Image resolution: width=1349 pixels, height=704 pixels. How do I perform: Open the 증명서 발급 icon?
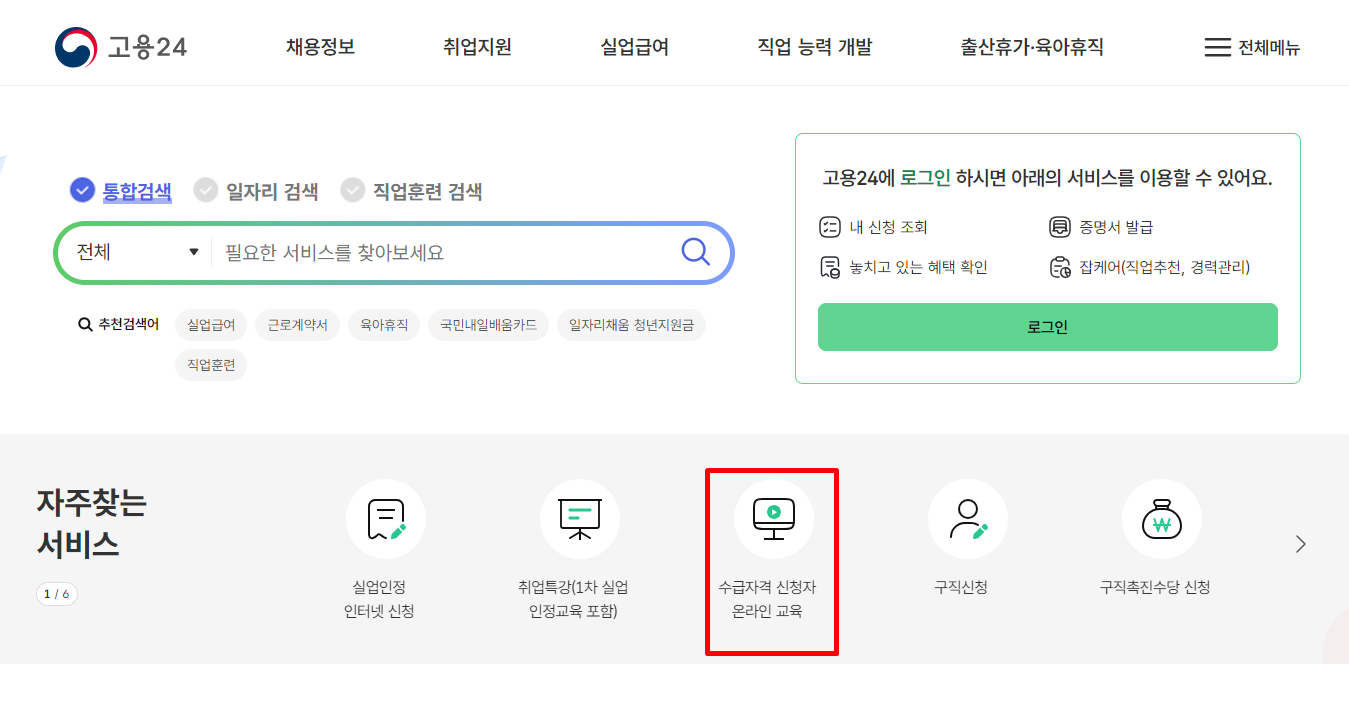(1059, 227)
